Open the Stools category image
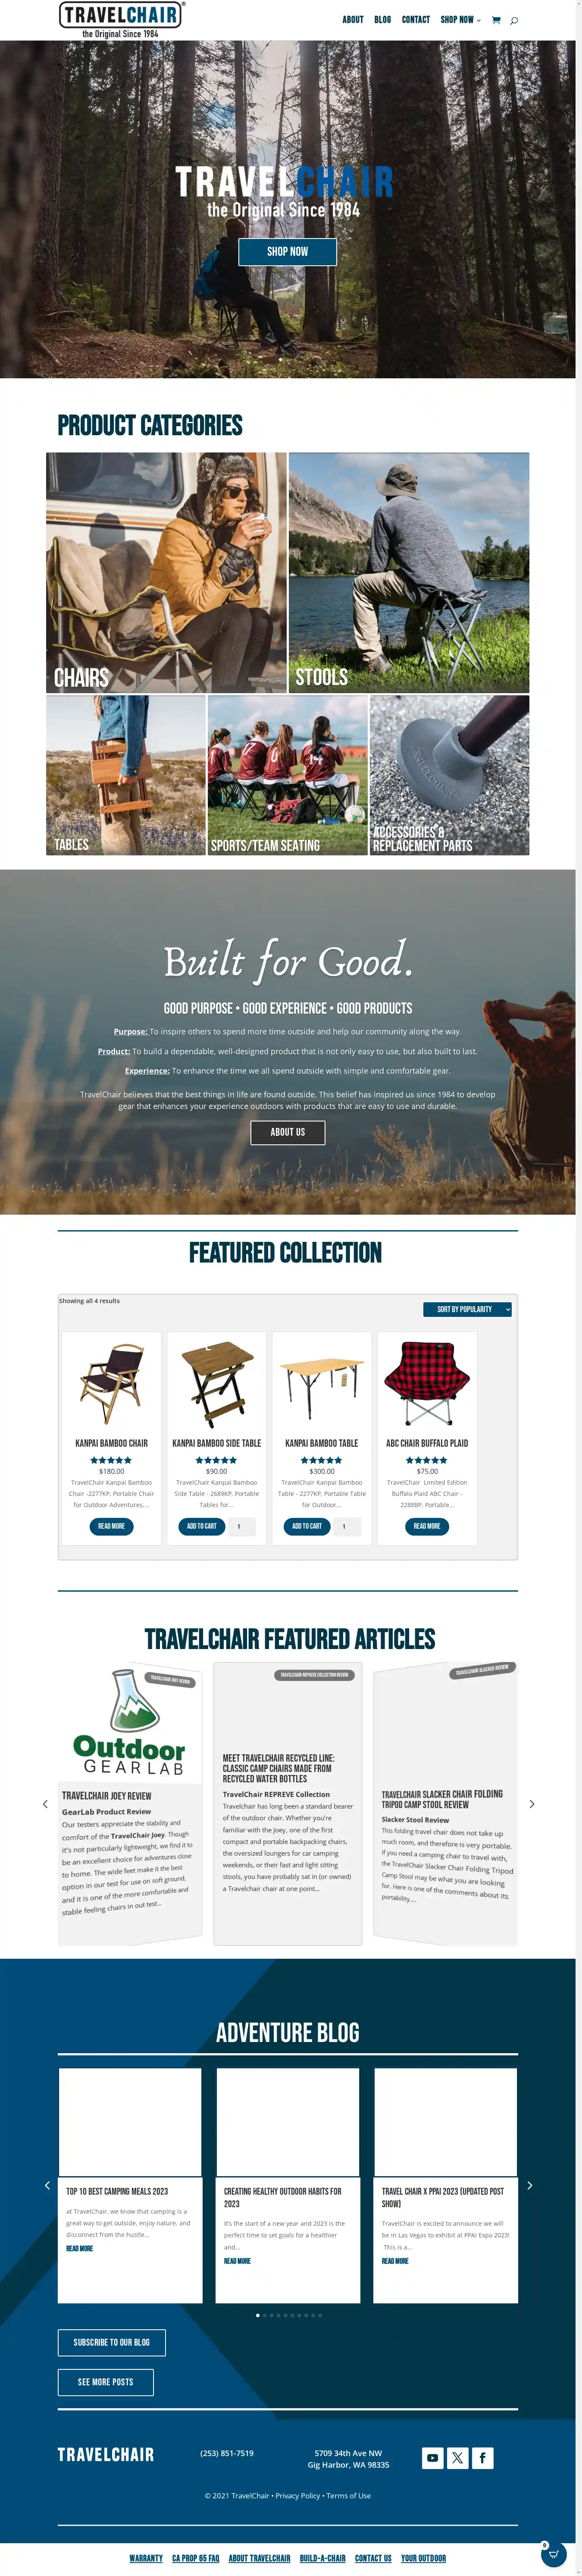This screenshot has width=582, height=2576. click(x=409, y=572)
